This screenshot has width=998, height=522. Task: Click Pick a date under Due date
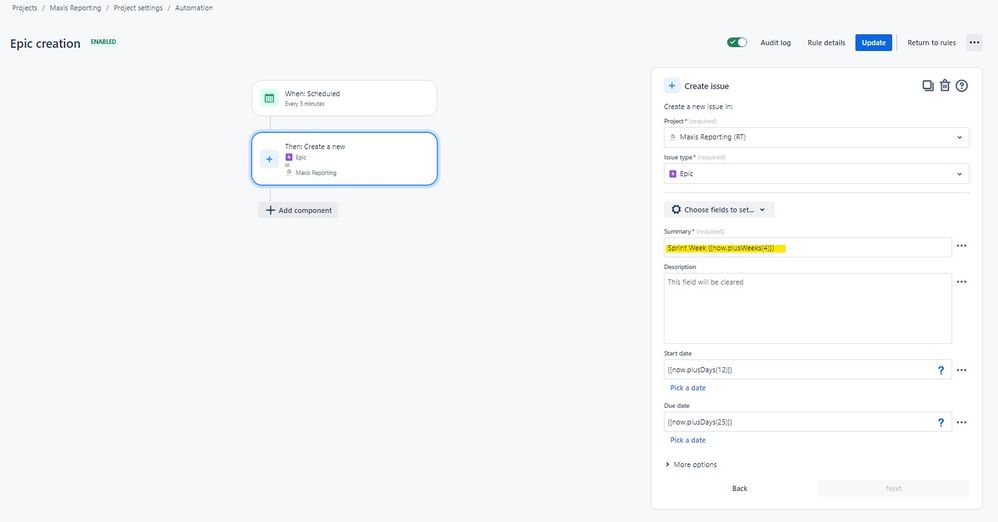click(x=687, y=440)
